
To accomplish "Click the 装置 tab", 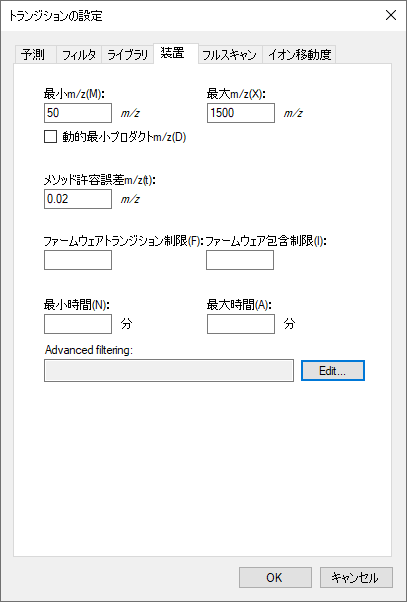I will 176,54.
